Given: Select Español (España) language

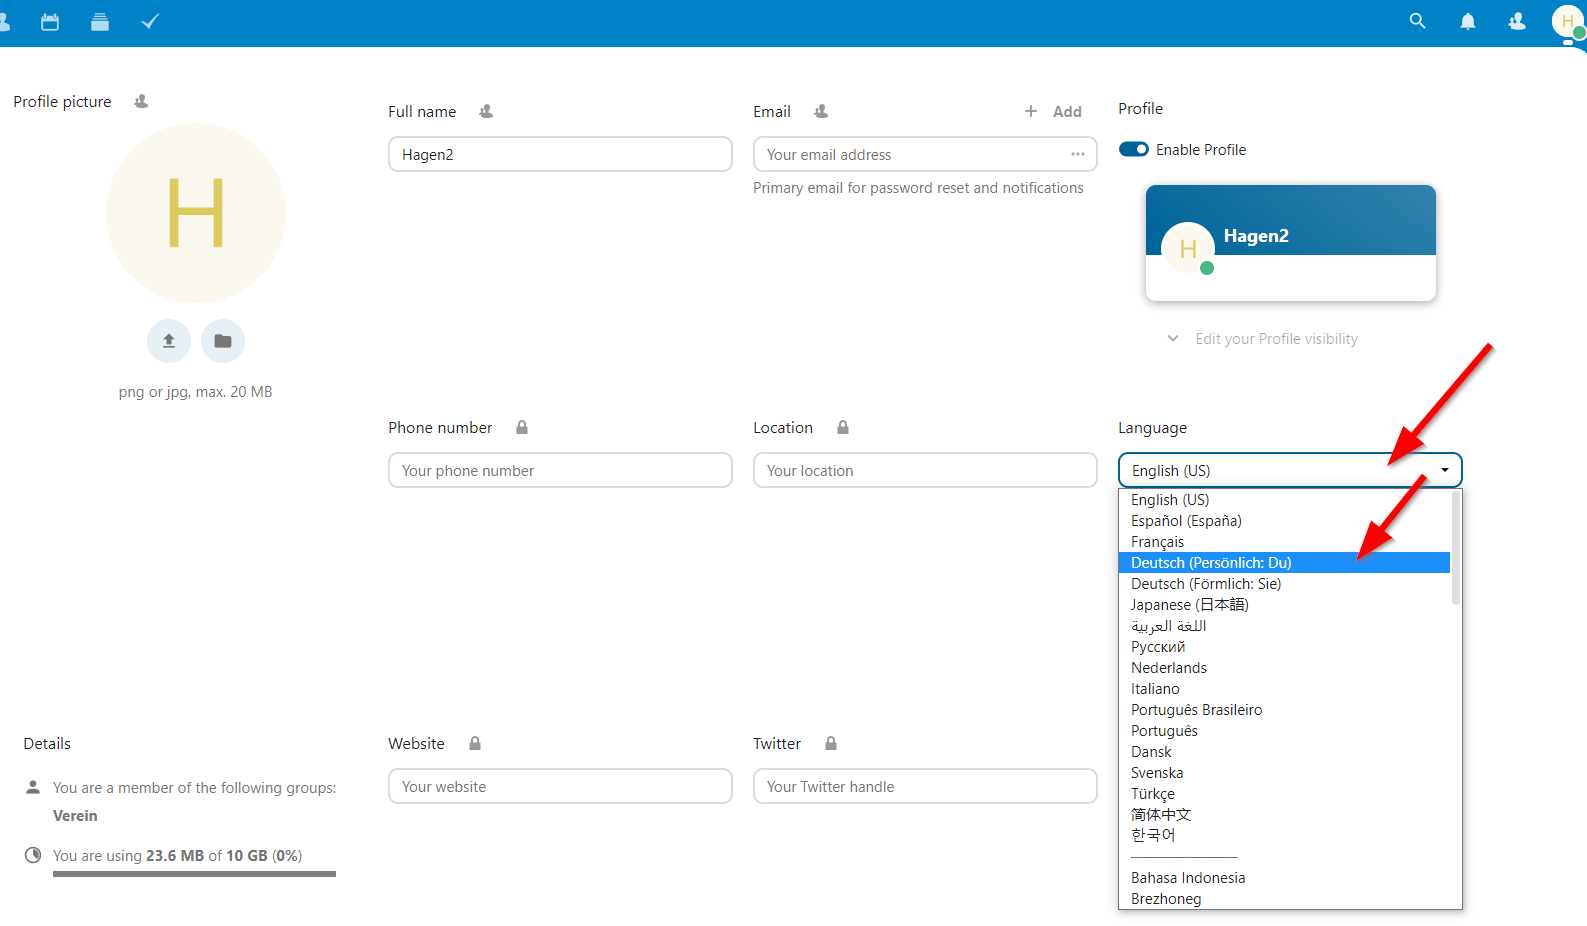Looking at the screenshot, I should [x=1284, y=521].
